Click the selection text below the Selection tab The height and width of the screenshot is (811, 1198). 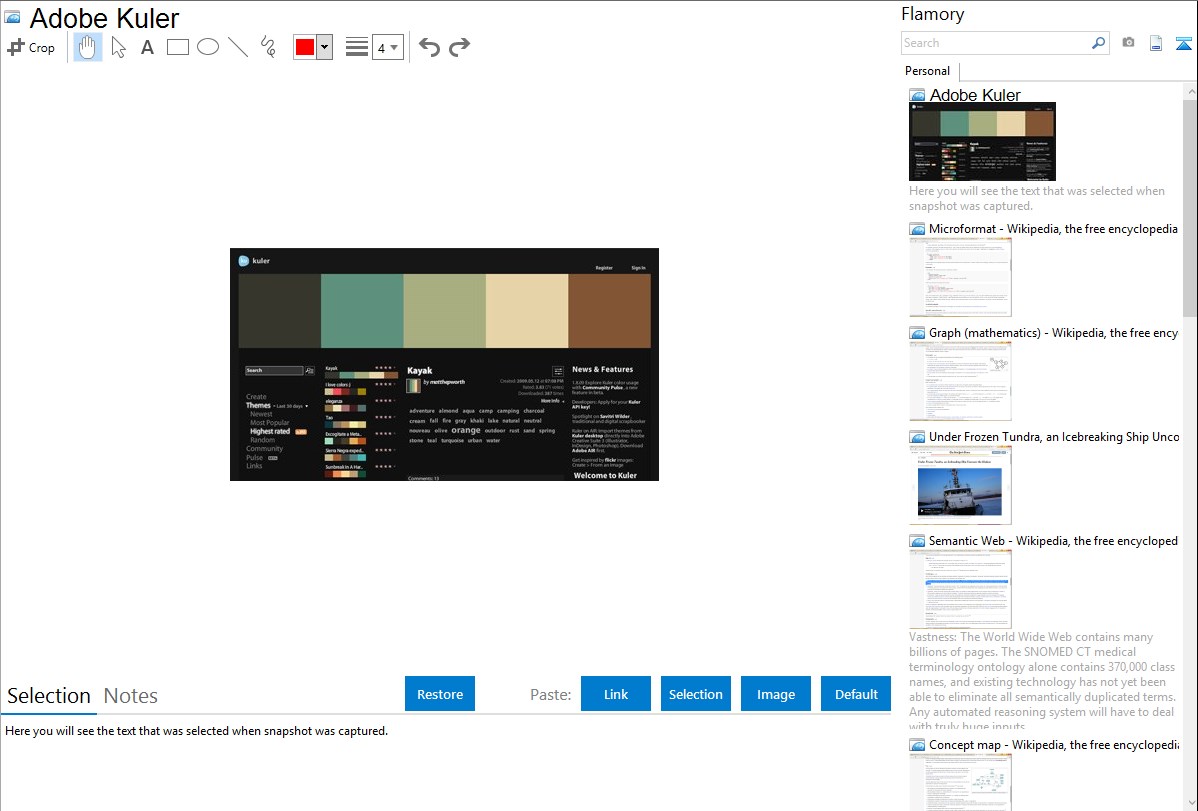[x=196, y=731]
